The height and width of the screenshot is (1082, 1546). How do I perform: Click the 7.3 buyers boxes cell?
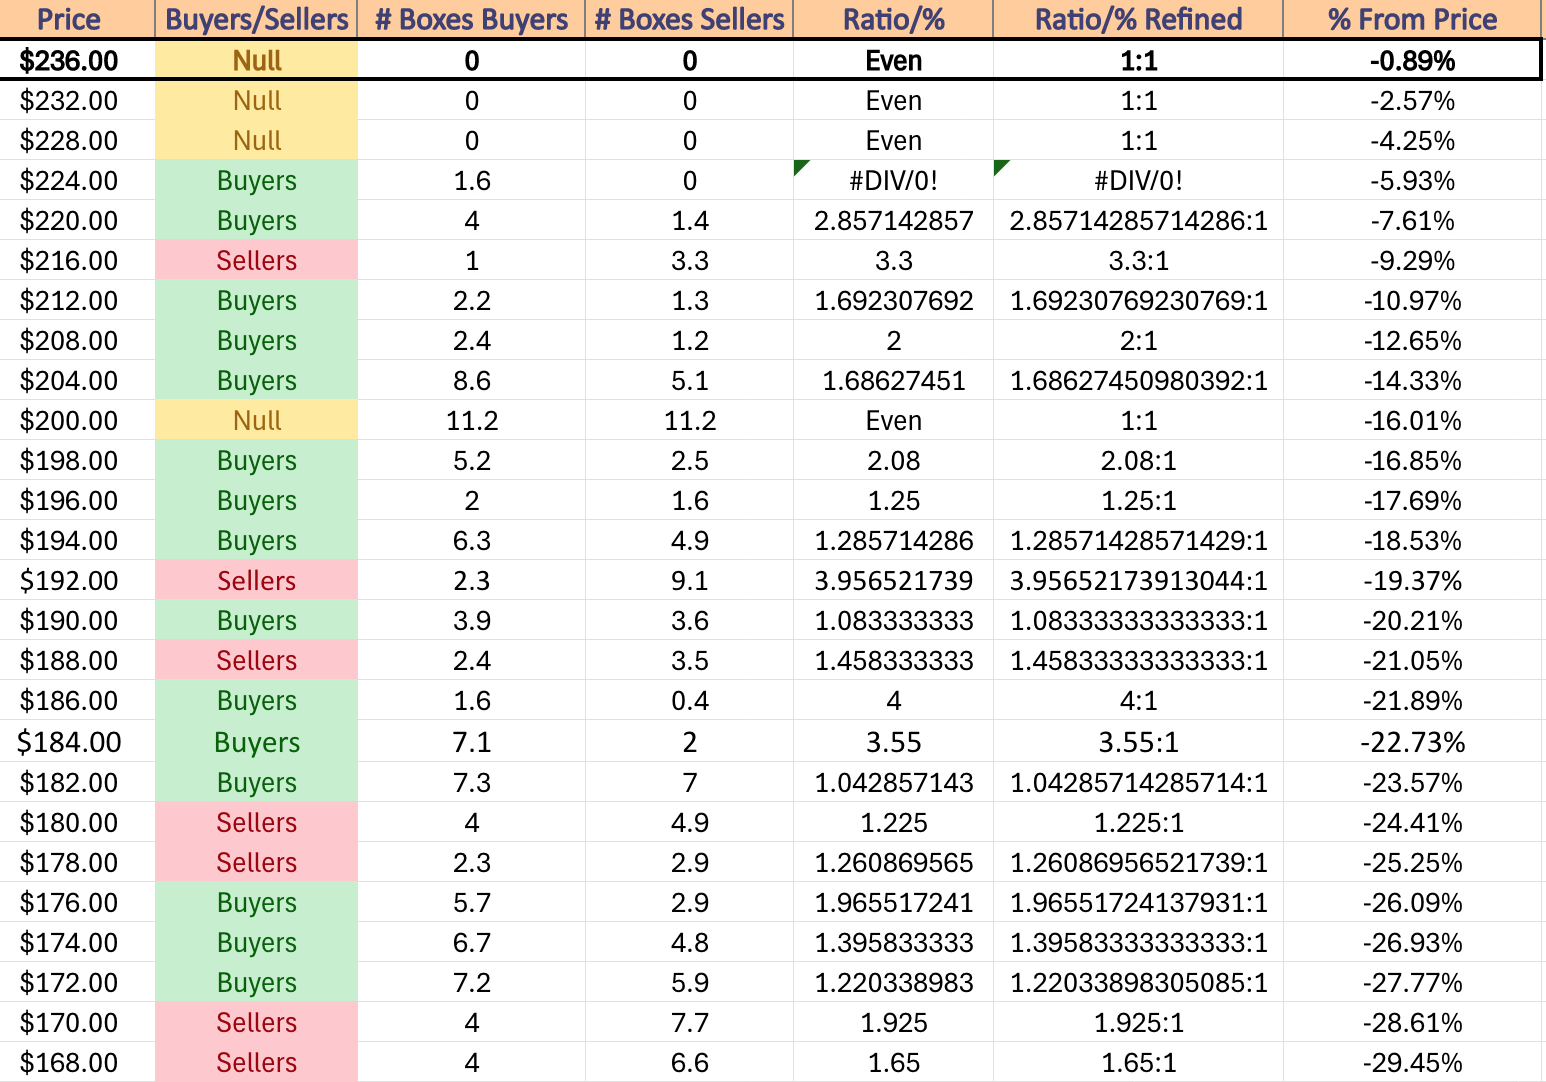[x=471, y=782]
